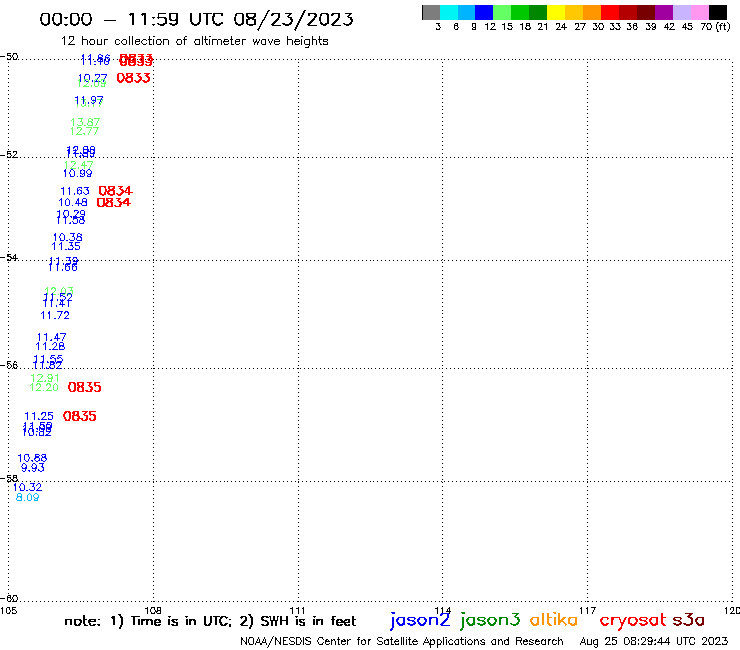Screen dimensions: 740x650
Task: Click the light blue 9 ft swatch
Action: [x=466, y=12]
